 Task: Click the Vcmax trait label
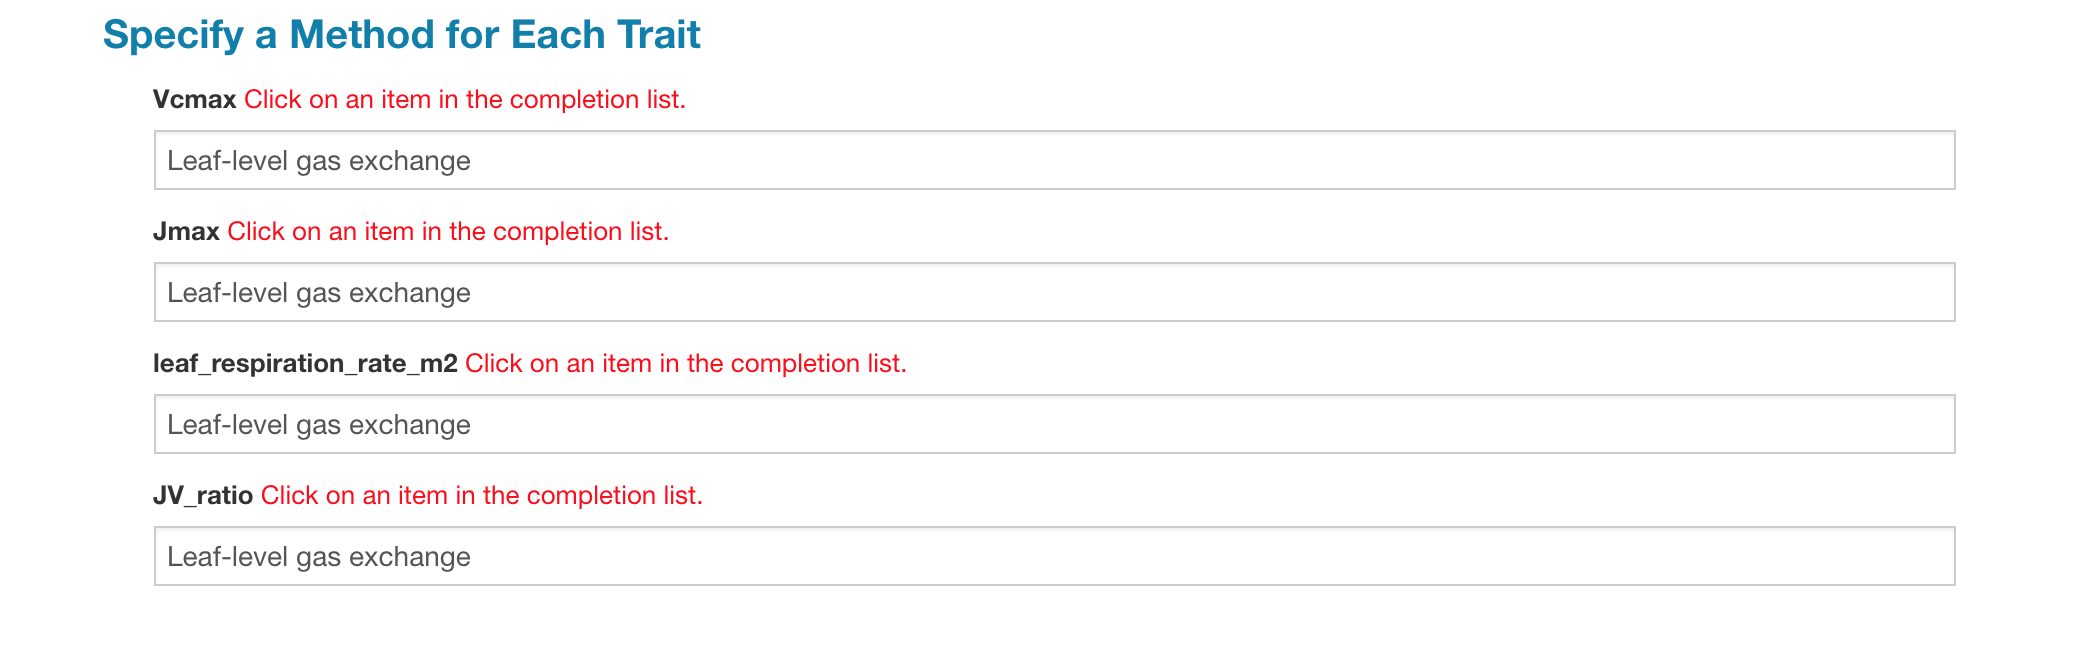click(x=195, y=99)
